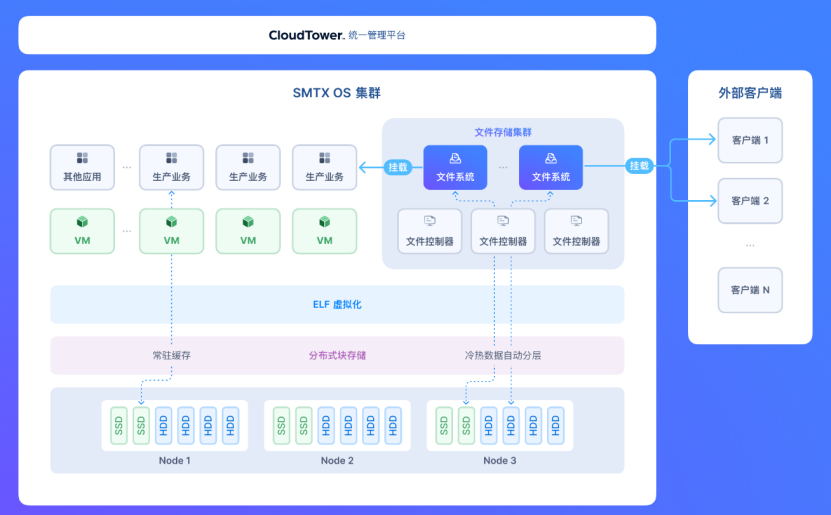The width and height of the screenshot is (831, 515).
Task: Click the SMTX OS 集群 title
Action: 337,93
